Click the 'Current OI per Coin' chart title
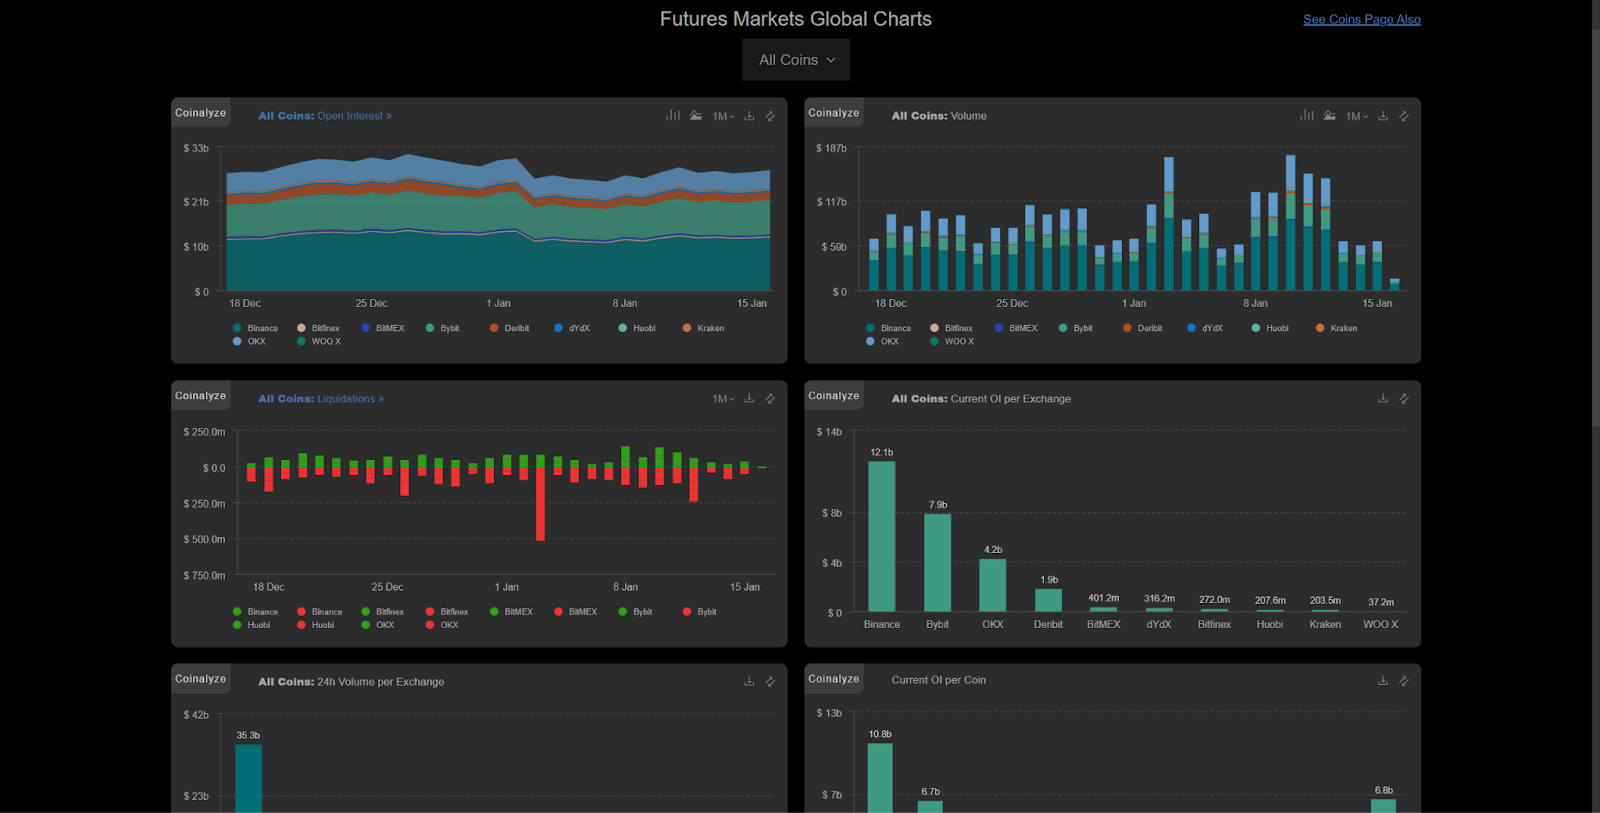This screenshot has width=1600, height=813. click(x=939, y=680)
